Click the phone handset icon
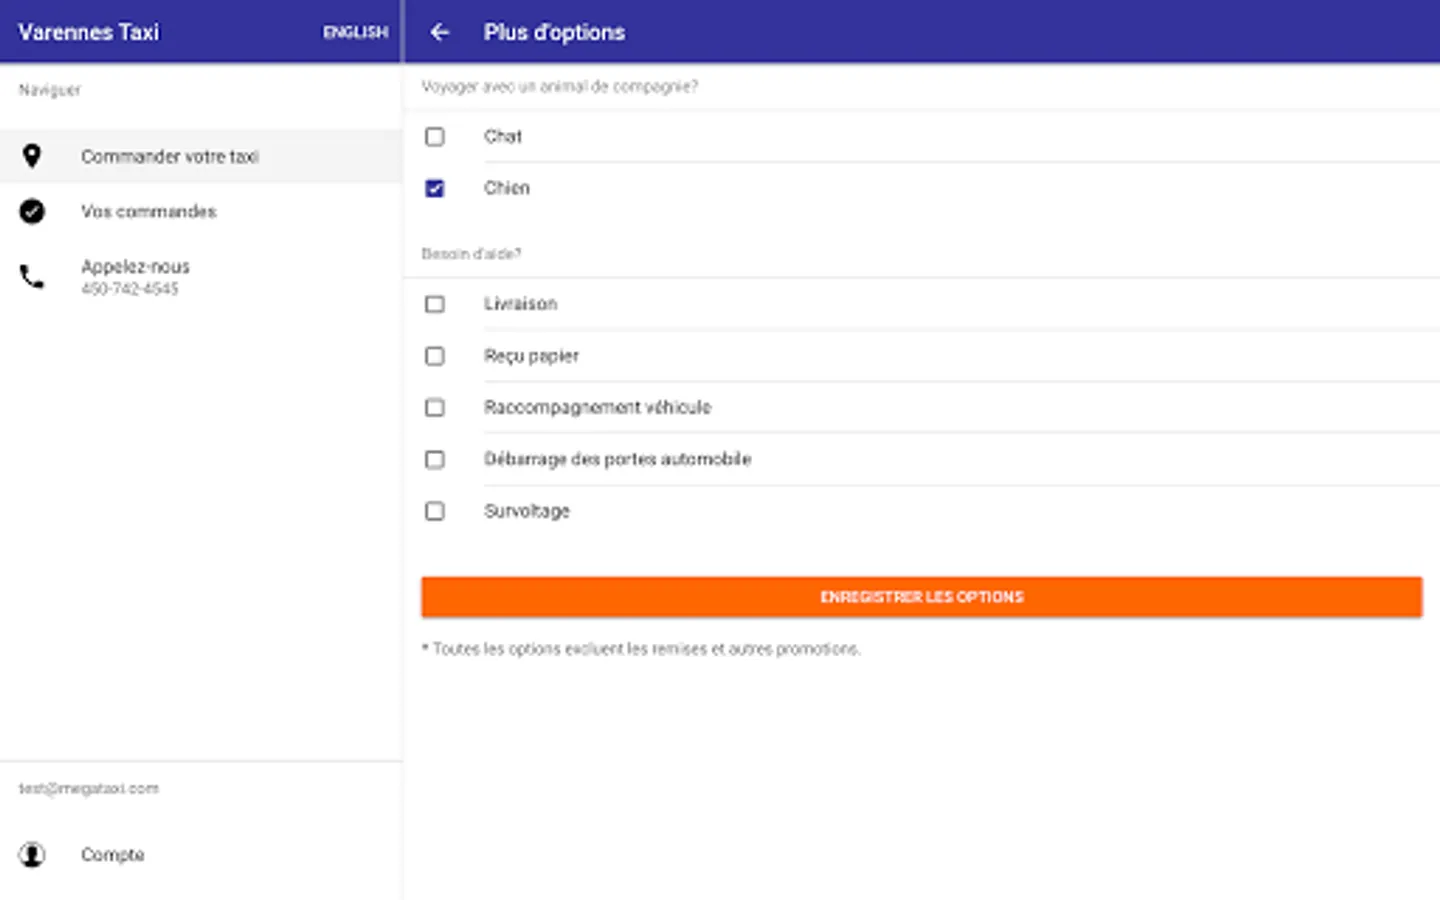1440x900 pixels. (32, 277)
